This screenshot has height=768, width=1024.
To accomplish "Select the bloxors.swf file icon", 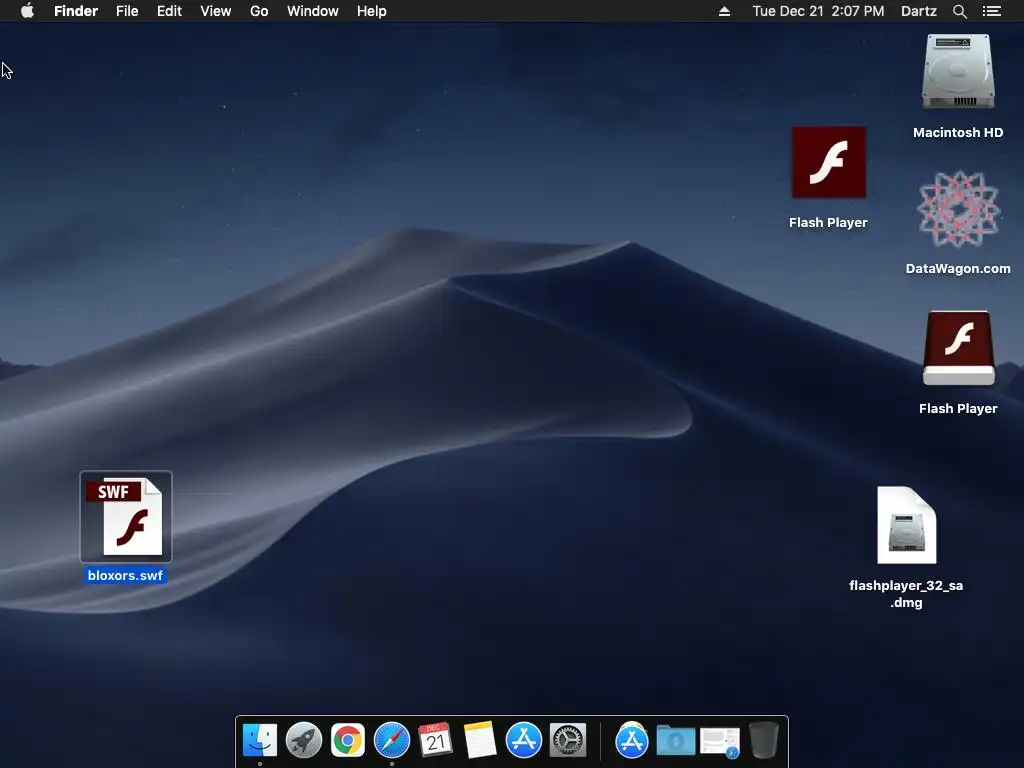I will tap(126, 517).
